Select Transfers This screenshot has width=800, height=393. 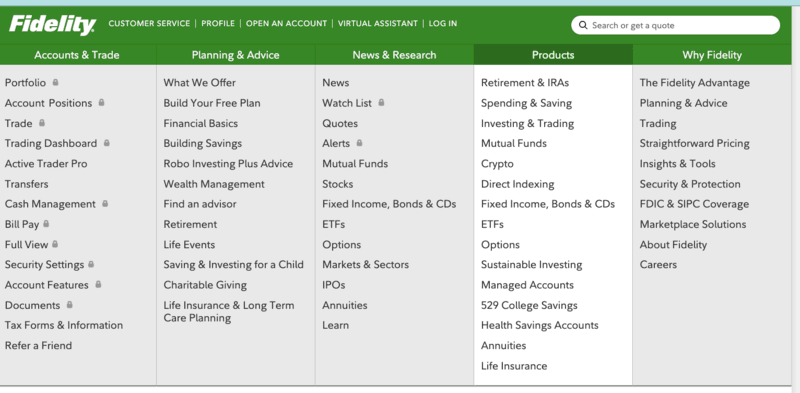coord(27,184)
